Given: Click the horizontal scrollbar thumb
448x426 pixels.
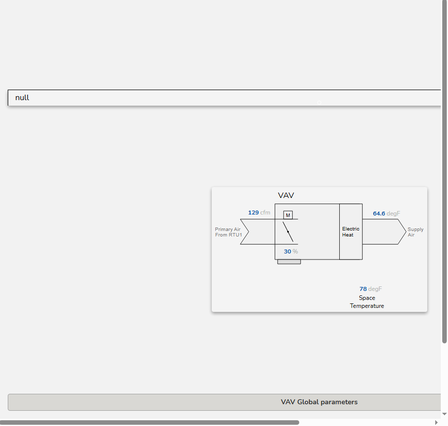Looking at the screenshot, I should [x=149, y=422].
